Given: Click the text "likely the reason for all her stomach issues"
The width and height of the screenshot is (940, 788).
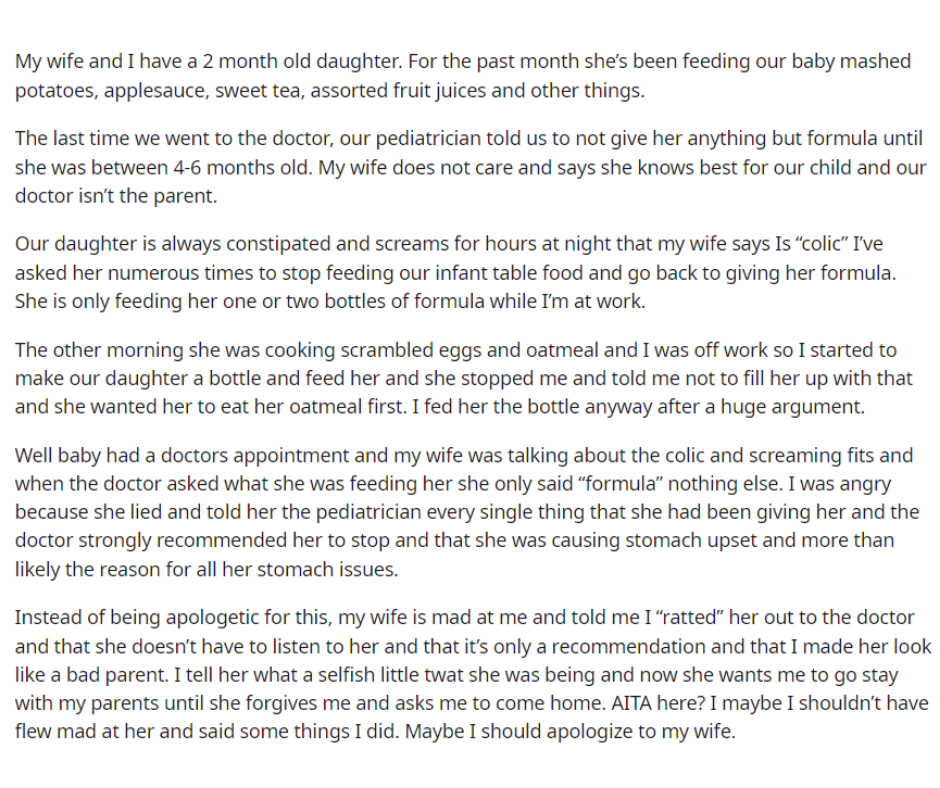Looking at the screenshot, I should click(x=206, y=569).
